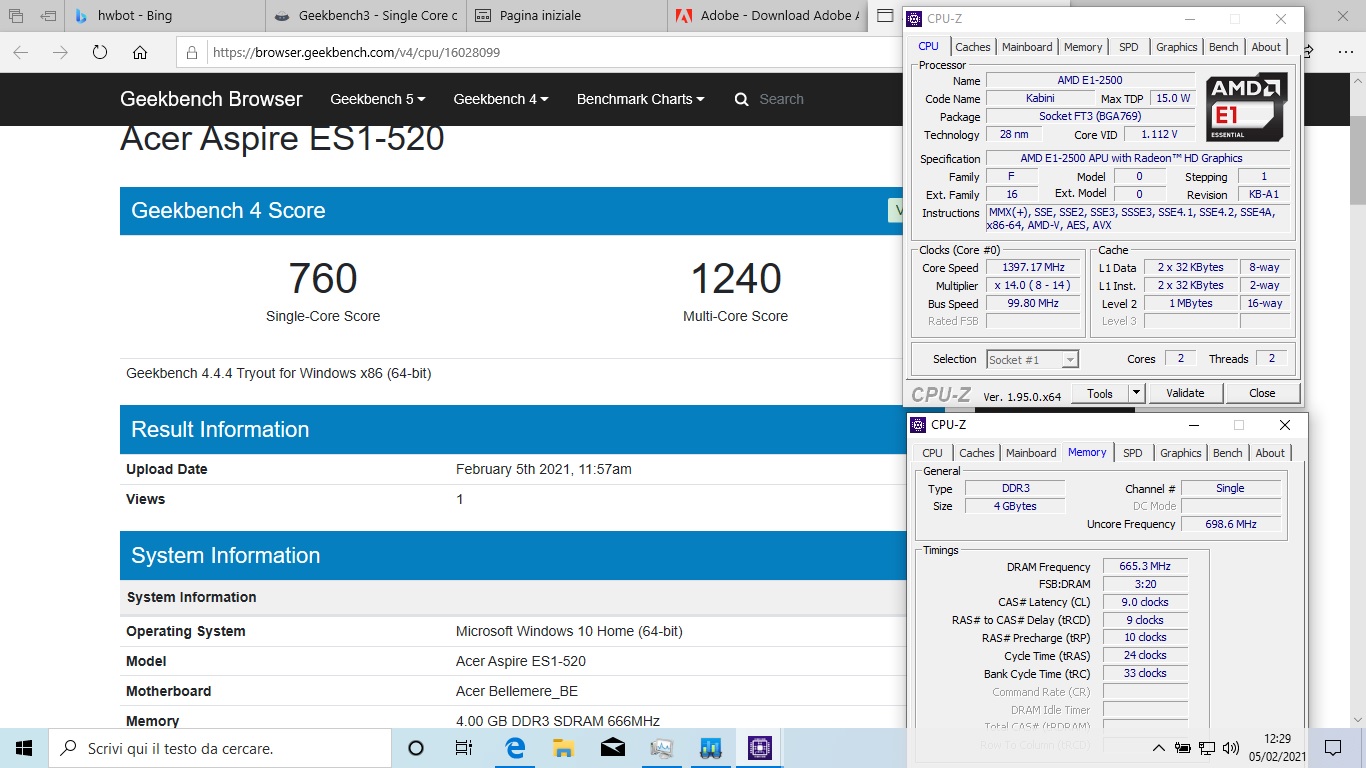Viewport: 1366px width, 768px height.
Task: Open Task View on the taskbar
Action: pyautogui.click(x=464, y=748)
